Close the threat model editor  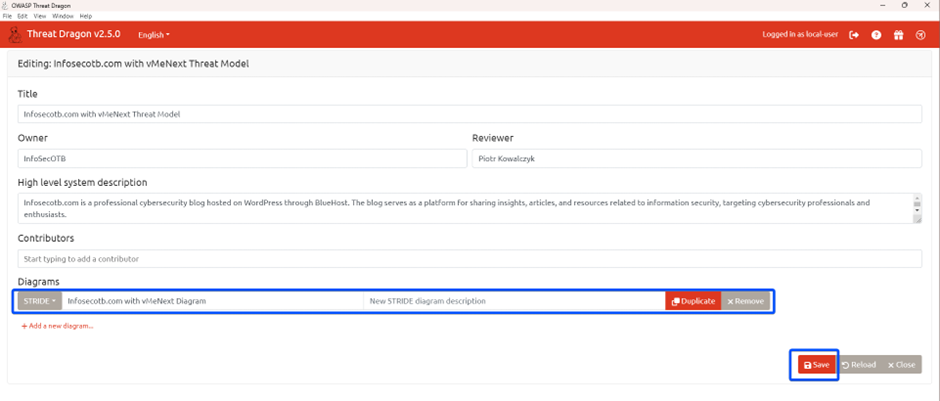(900, 365)
